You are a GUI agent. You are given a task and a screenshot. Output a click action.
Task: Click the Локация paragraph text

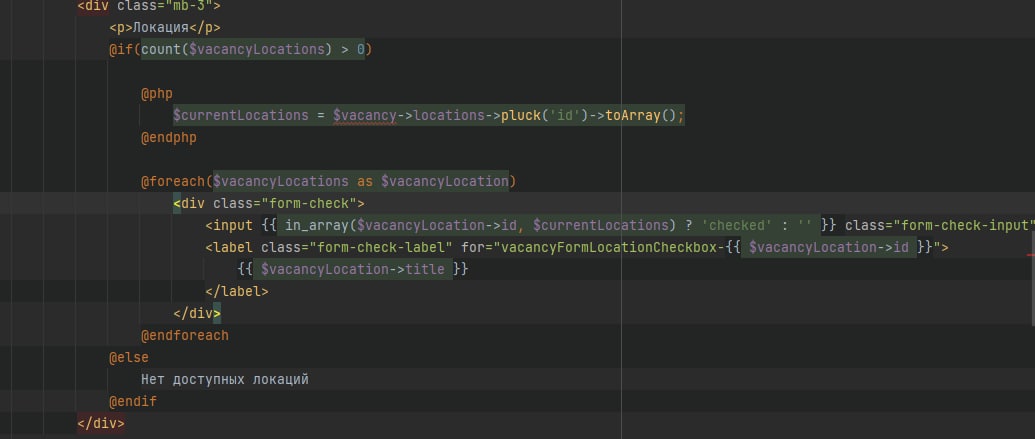click(x=162, y=27)
